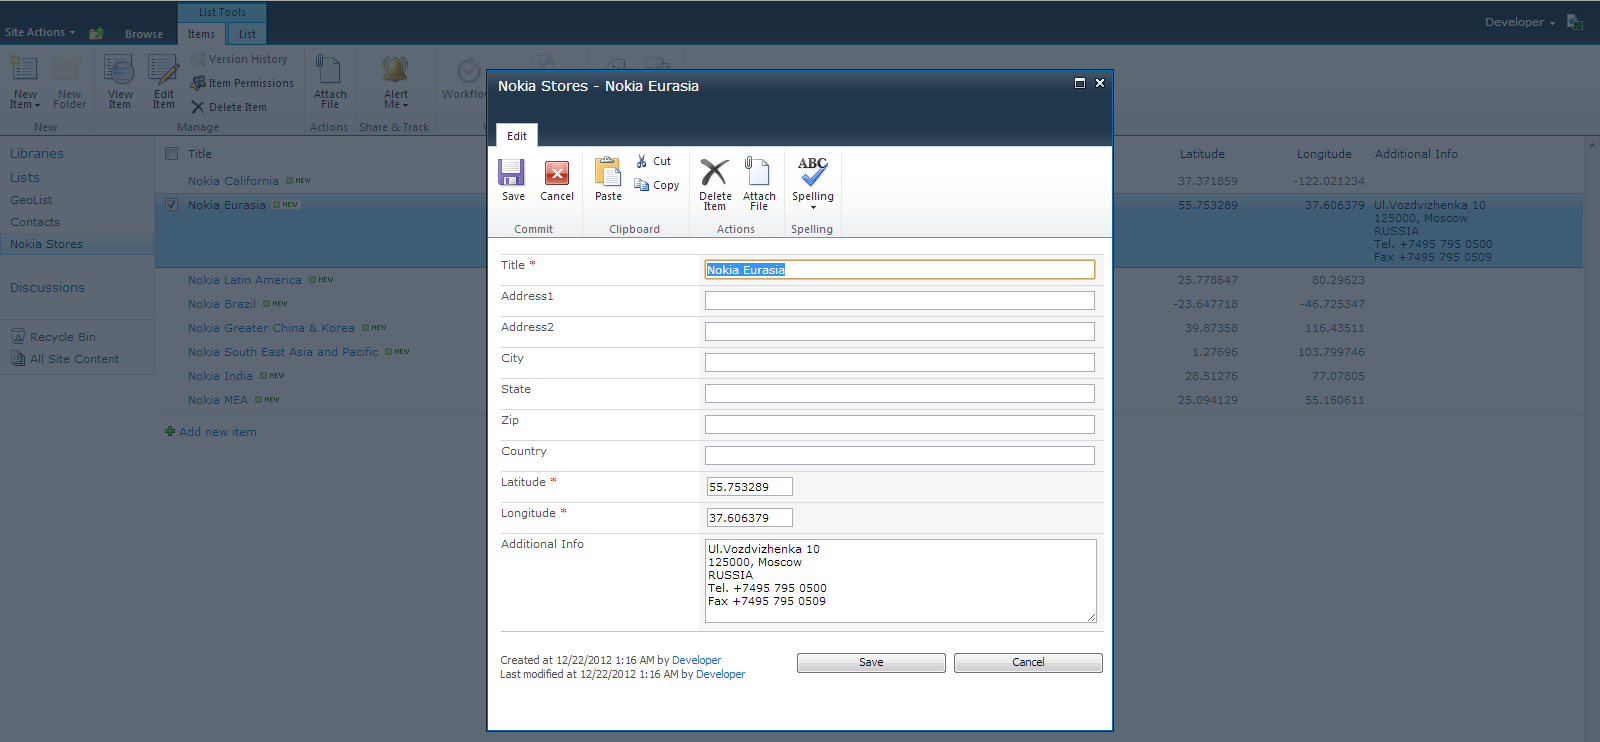Click the Additional Info text area
1600x742 pixels.
click(x=901, y=581)
